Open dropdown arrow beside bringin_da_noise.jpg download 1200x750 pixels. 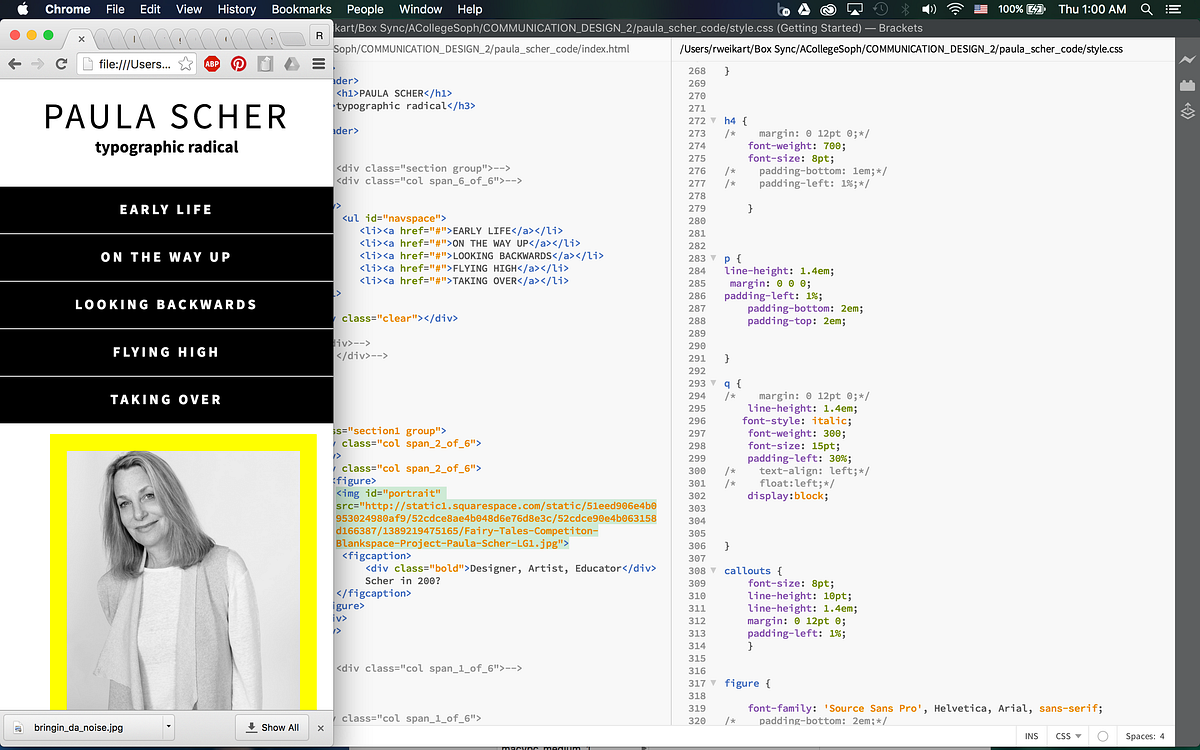click(168, 727)
